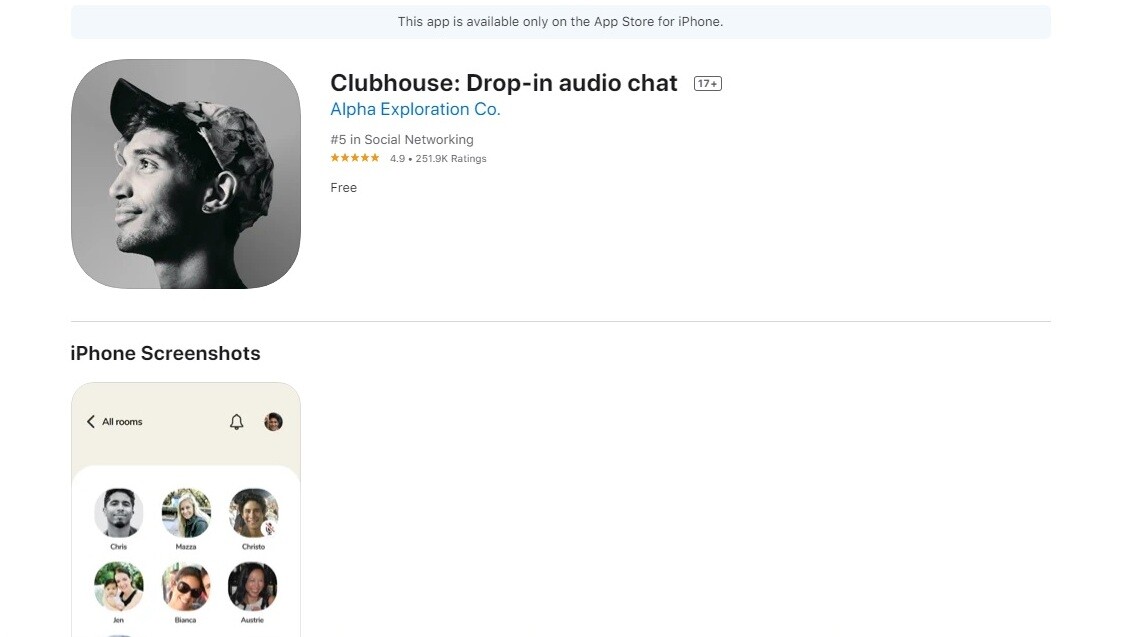Click Christo's avatar in the screenshot

(253, 513)
